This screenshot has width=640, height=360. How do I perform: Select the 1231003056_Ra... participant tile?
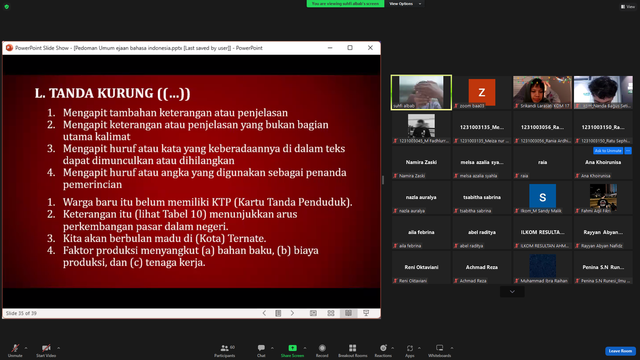[x=542, y=127]
